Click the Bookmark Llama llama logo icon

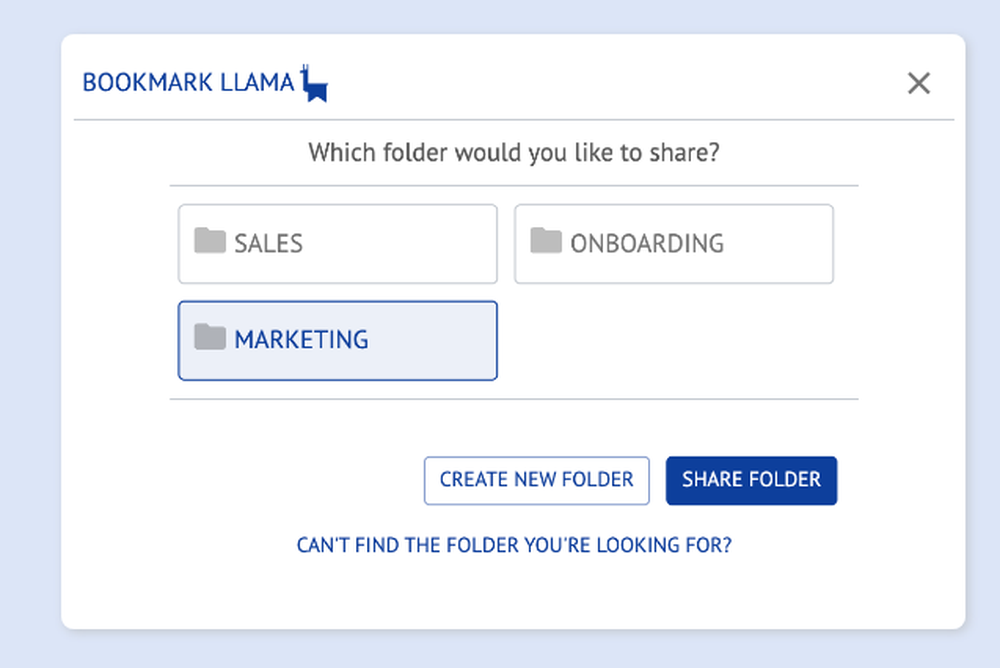314,83
